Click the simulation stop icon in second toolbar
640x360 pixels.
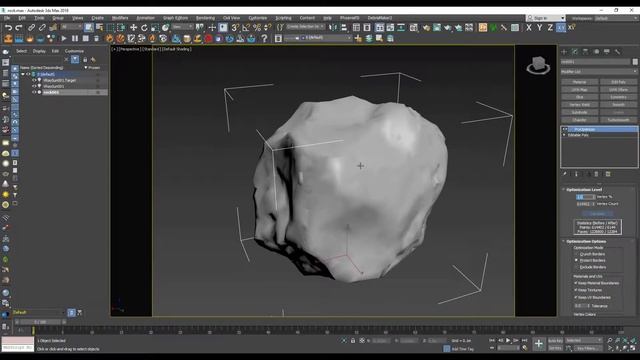[x=85, y=38]
